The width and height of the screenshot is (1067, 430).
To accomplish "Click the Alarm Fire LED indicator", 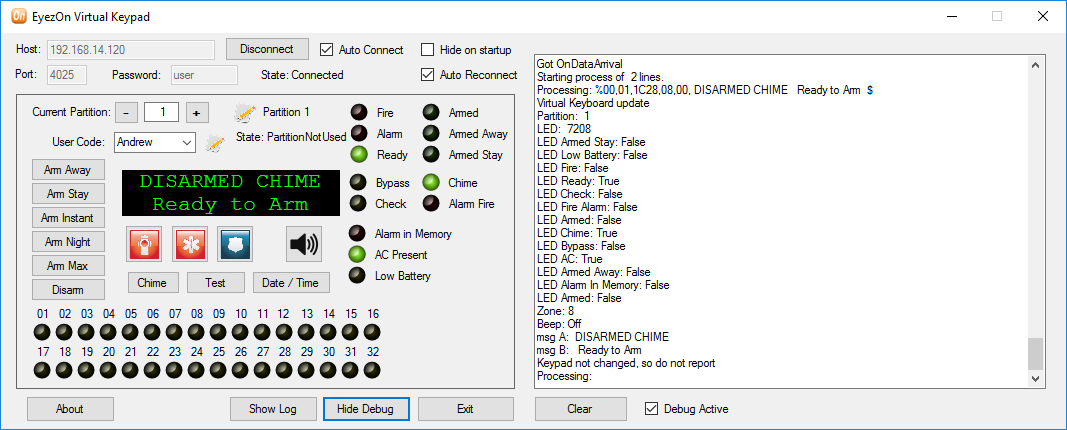I will pos(431,203).
